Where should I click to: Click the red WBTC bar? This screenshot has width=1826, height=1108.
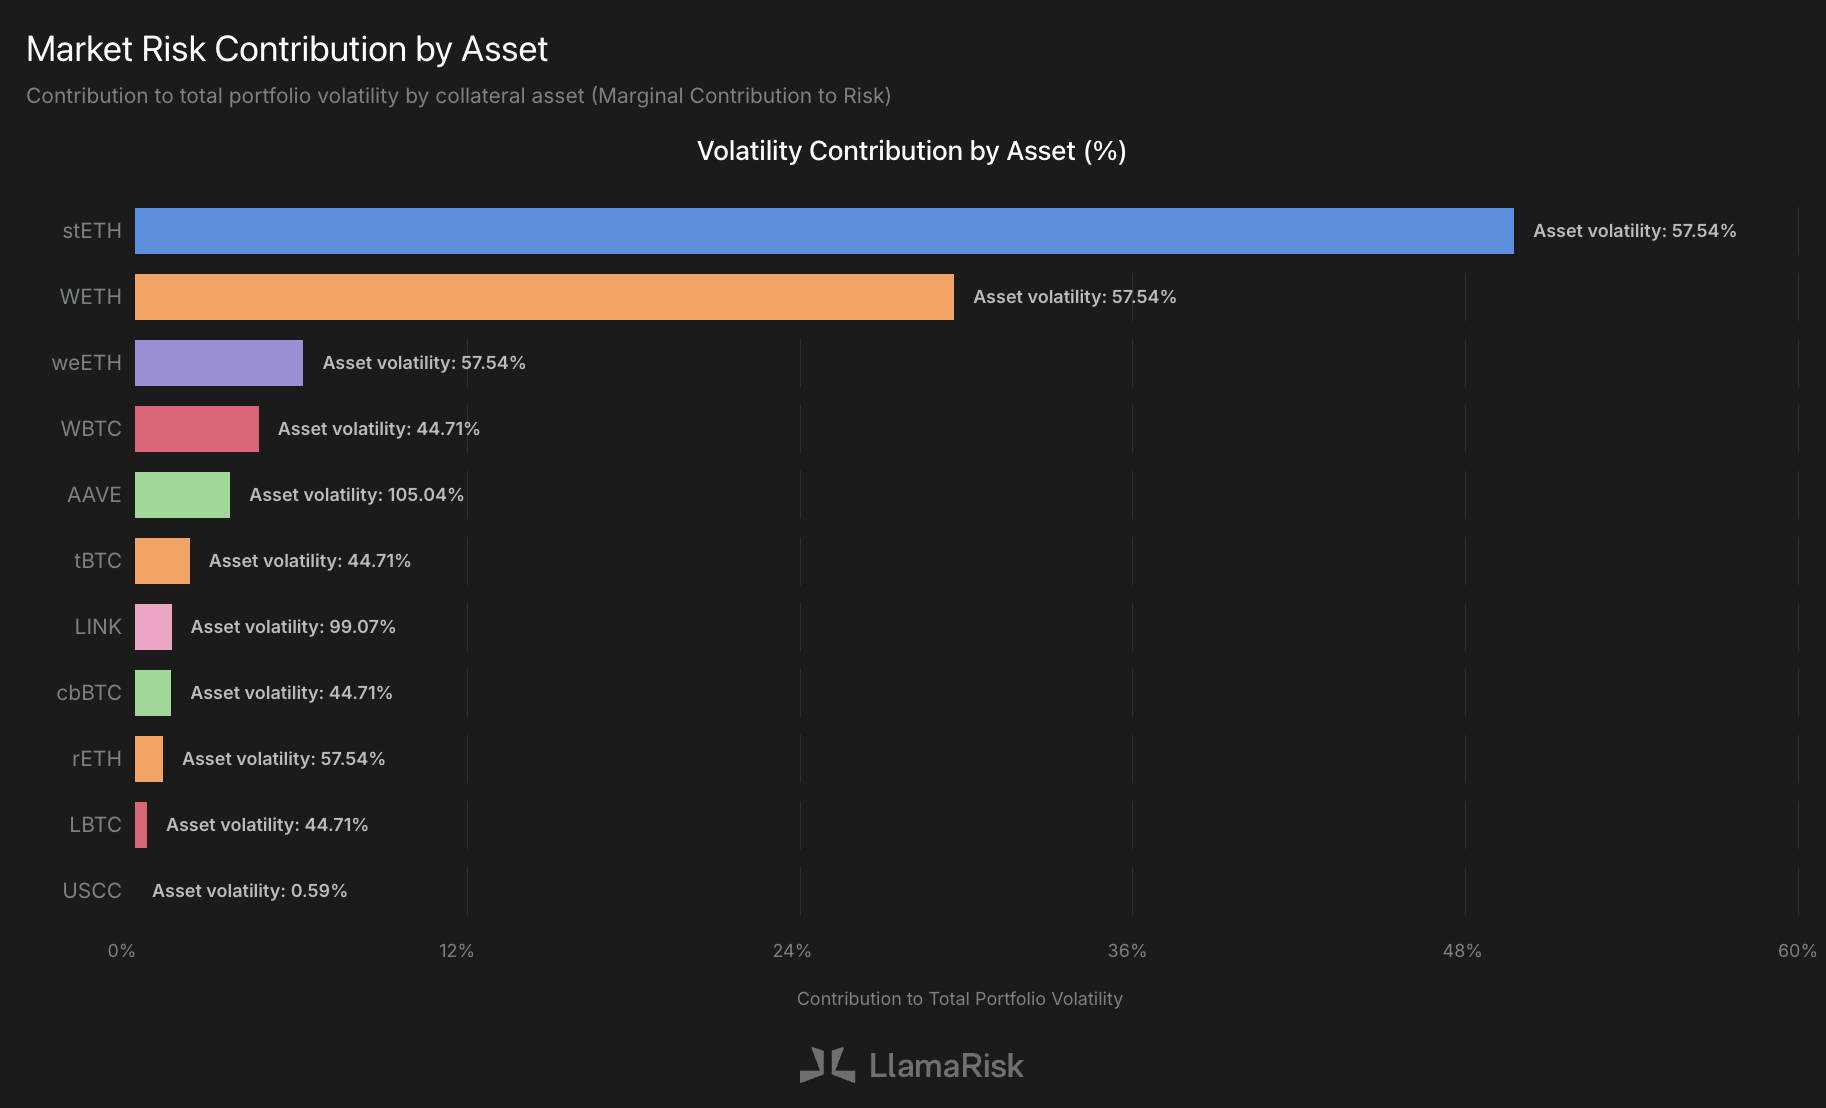(197, 429)
